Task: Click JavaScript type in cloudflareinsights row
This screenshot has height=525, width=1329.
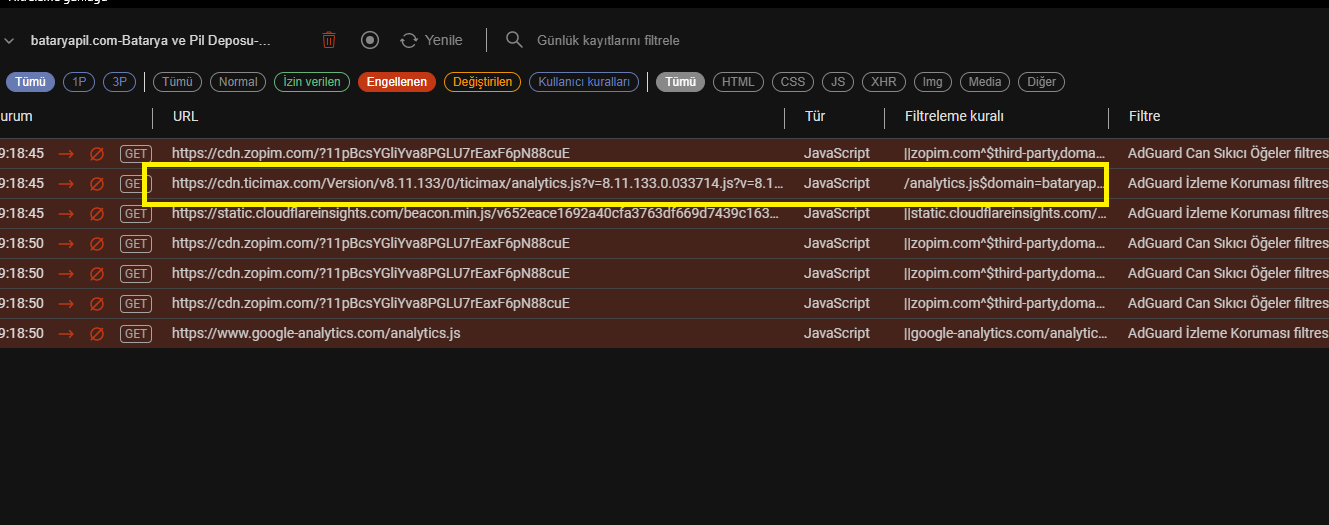Action: [837, 214]
